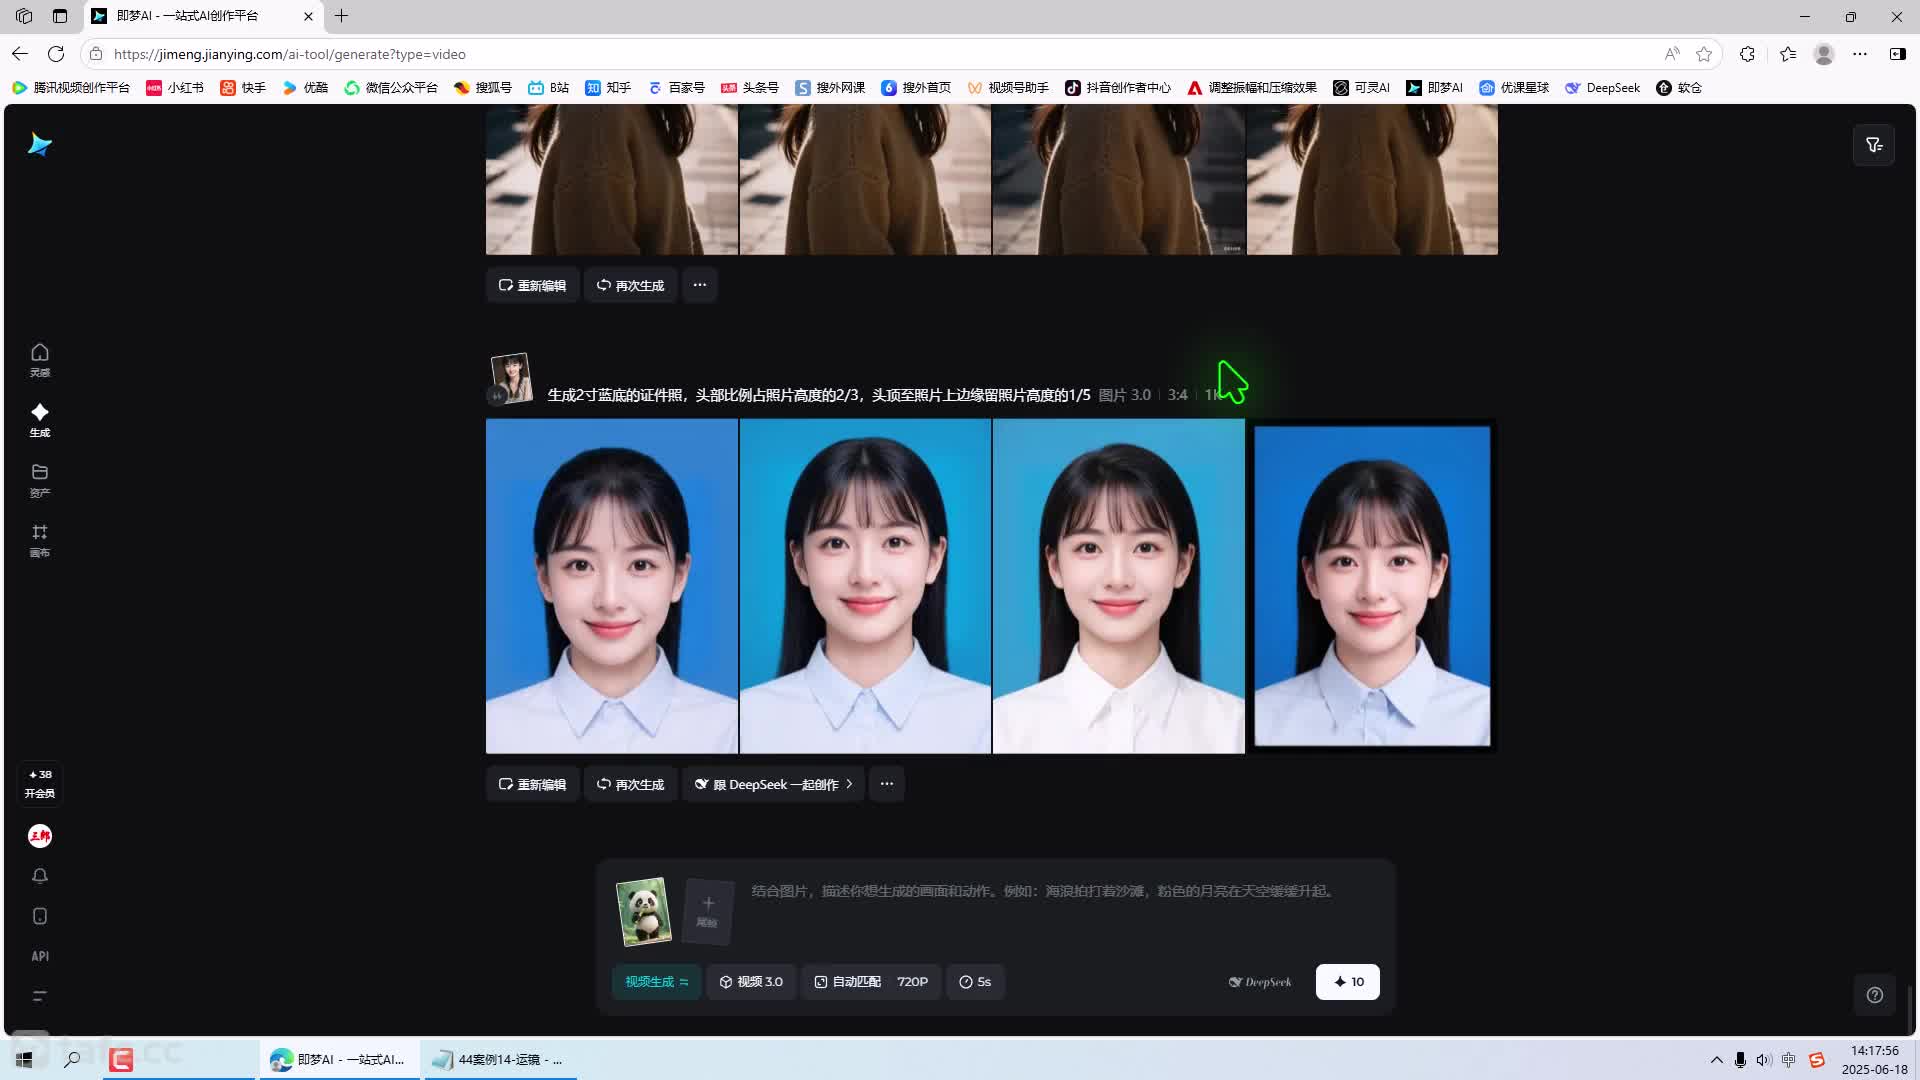Toggle the DeepSeek prompt assistant
This screenshot has width=1920, height=1080.
click(1260, 982)
